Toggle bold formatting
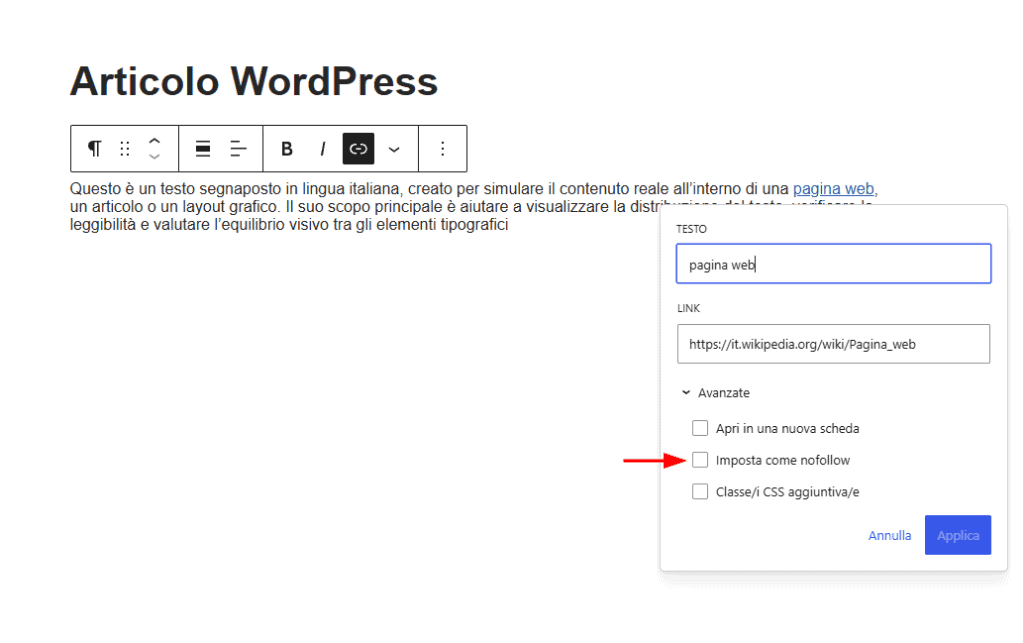The height and width of the screenshot is (643, 1024). 287,149
